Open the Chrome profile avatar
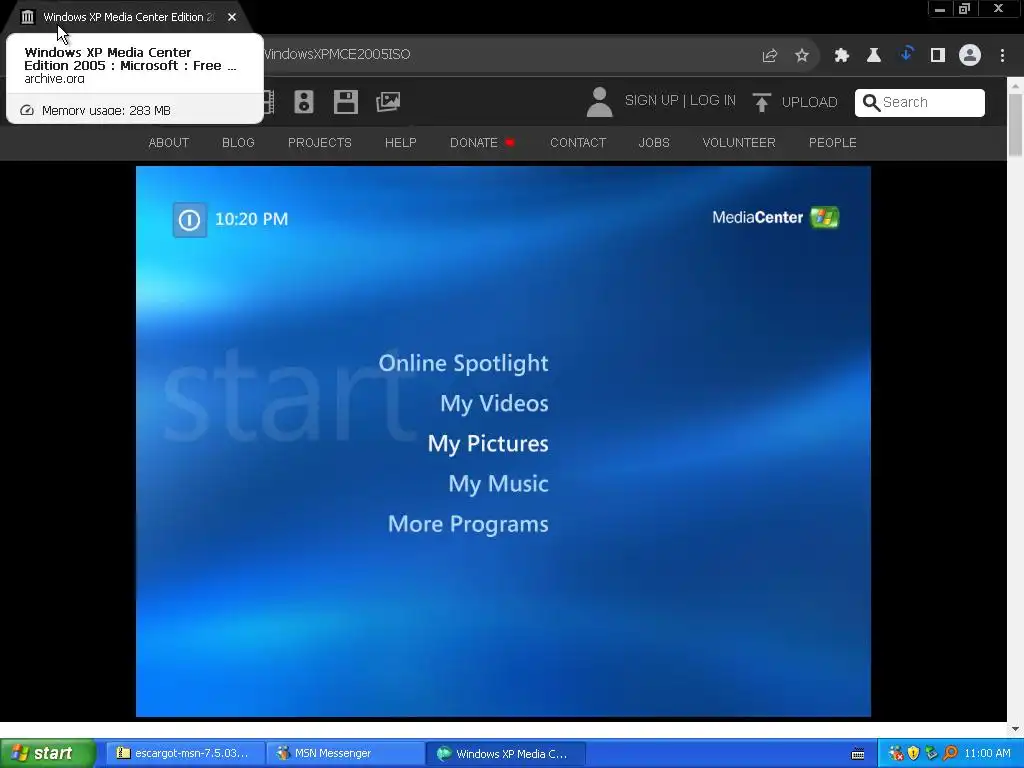Image resolution: width=1024 pixels, height=768 pixels. coord(970,56)
